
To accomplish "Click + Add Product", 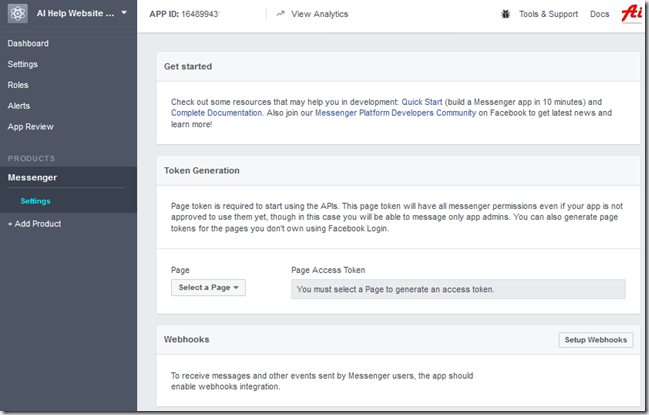I will tap(34, 224).
